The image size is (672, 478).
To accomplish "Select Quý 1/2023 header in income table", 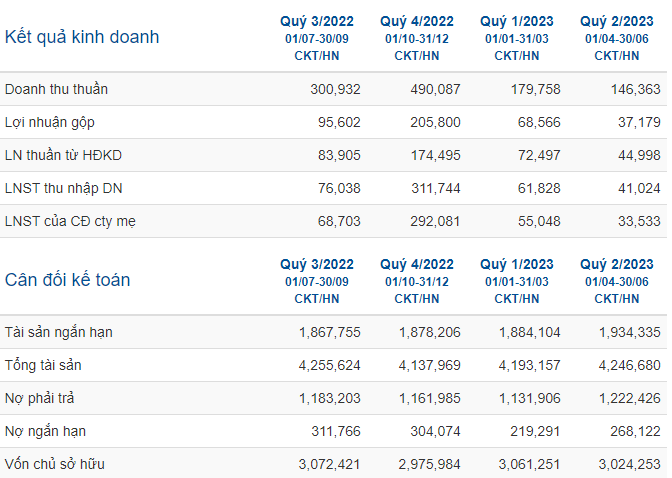I will pyautogui.click(x=517, y=21).
